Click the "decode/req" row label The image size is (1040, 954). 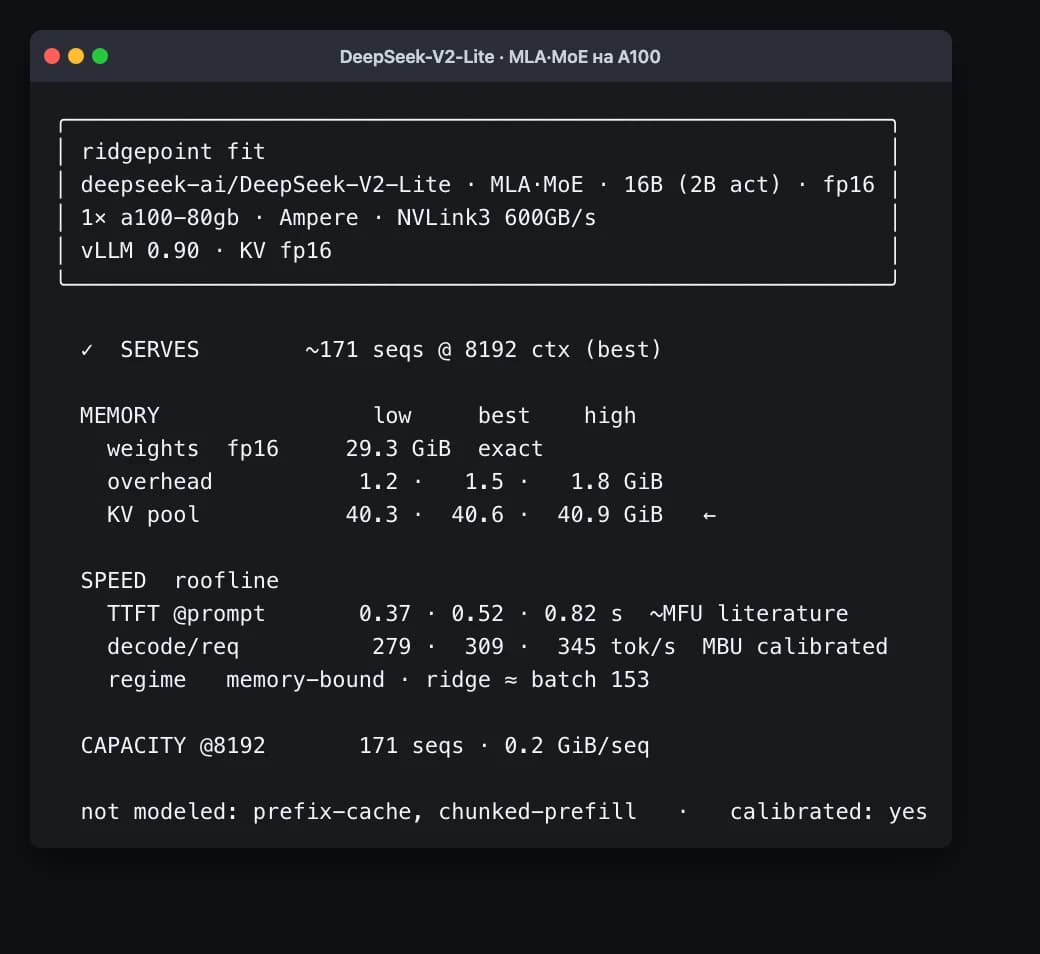[x=173, y=647]
